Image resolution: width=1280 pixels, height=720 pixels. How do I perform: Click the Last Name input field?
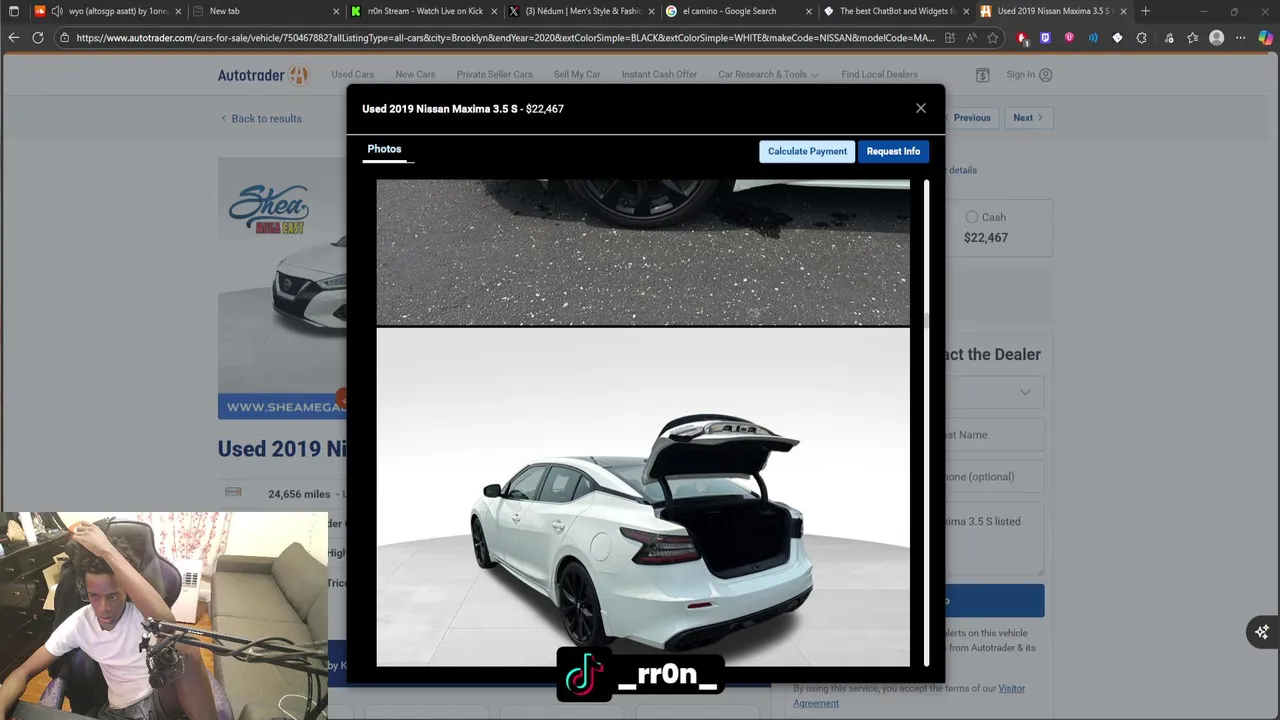993,434
